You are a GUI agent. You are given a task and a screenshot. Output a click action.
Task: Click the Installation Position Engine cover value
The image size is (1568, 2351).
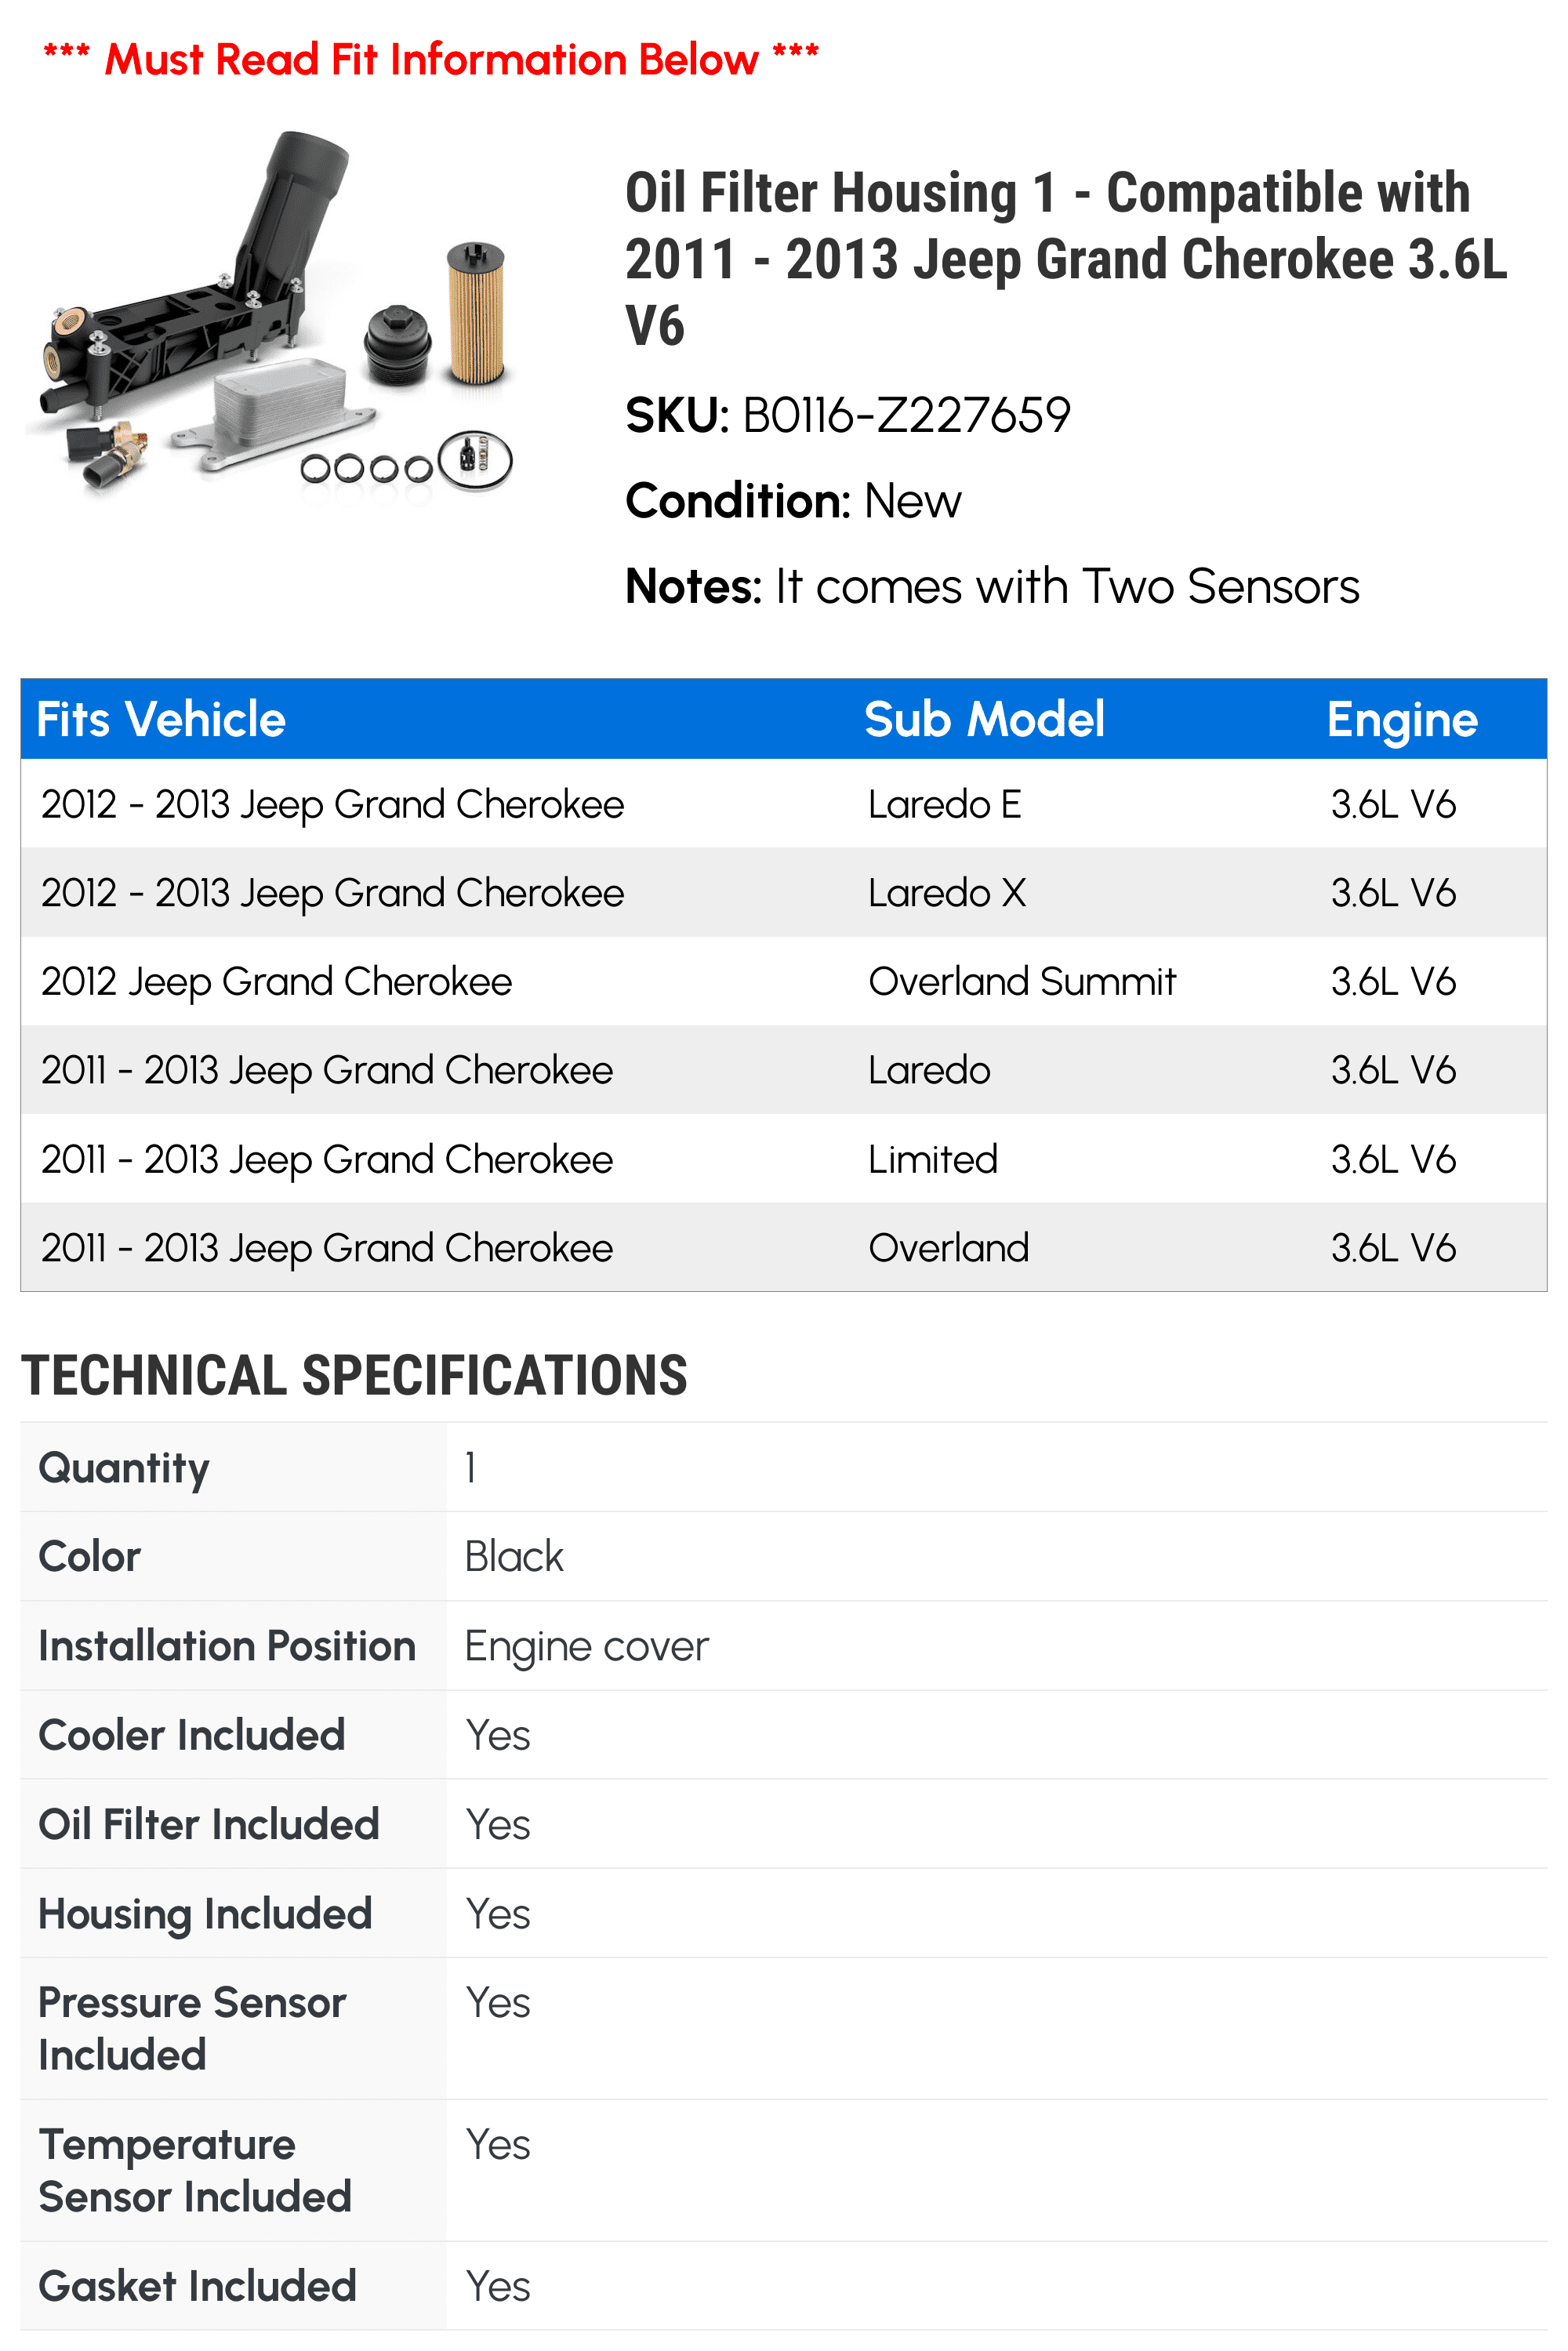coord(587,1646)
